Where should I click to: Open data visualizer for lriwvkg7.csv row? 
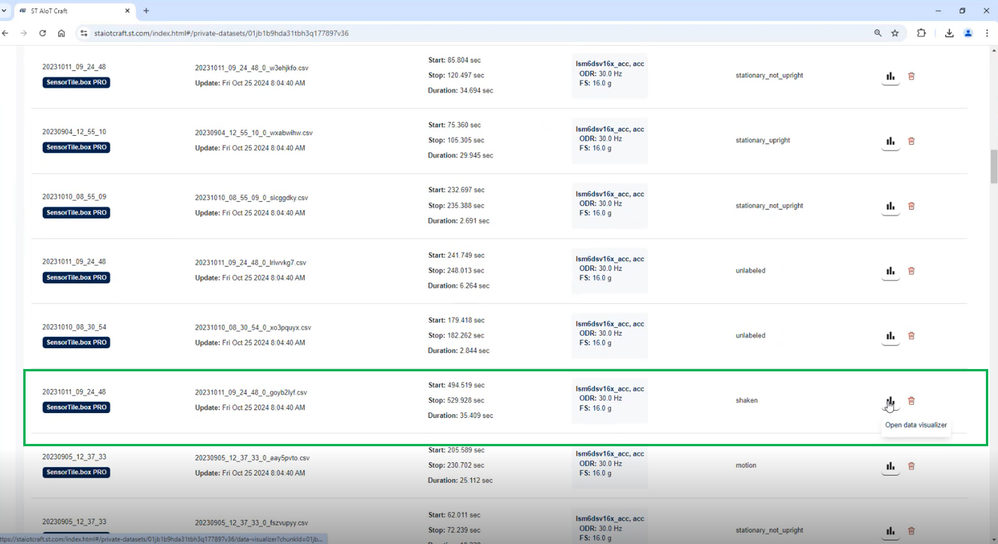click(890, 271)
